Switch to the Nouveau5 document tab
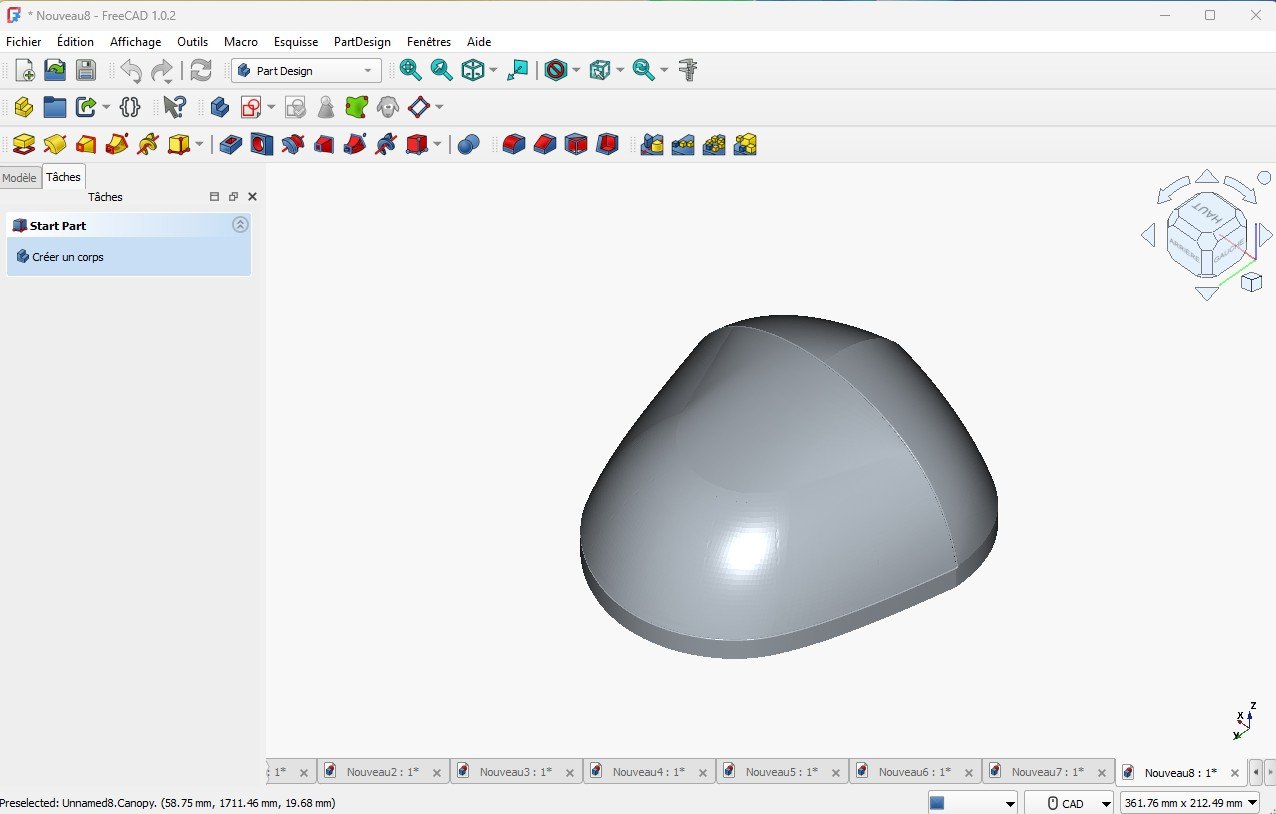This screenshot has width=1276, height=814. coord(782,772)
